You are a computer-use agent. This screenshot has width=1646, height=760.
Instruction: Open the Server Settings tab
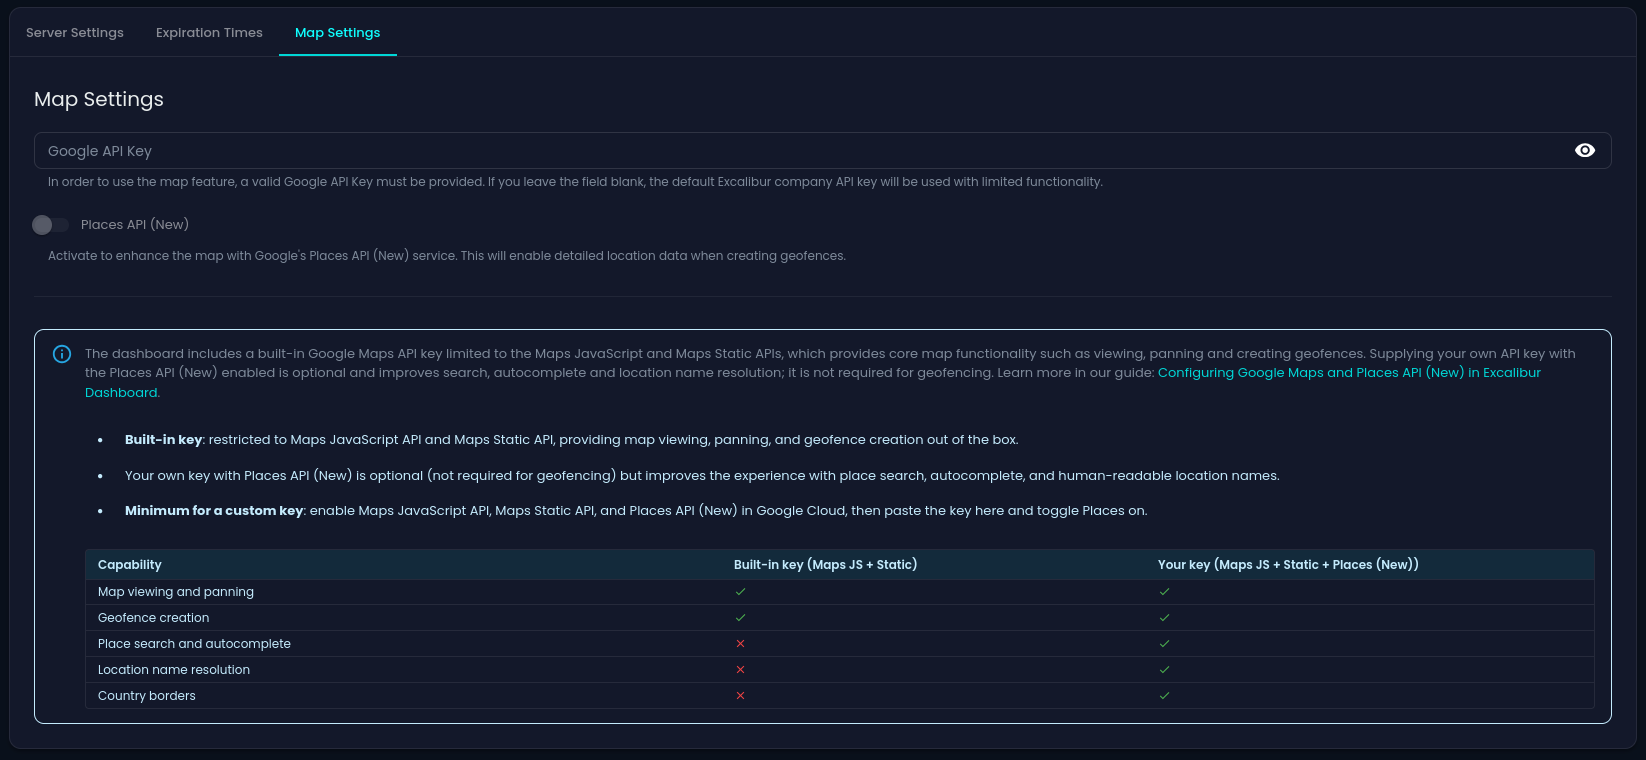75,33
